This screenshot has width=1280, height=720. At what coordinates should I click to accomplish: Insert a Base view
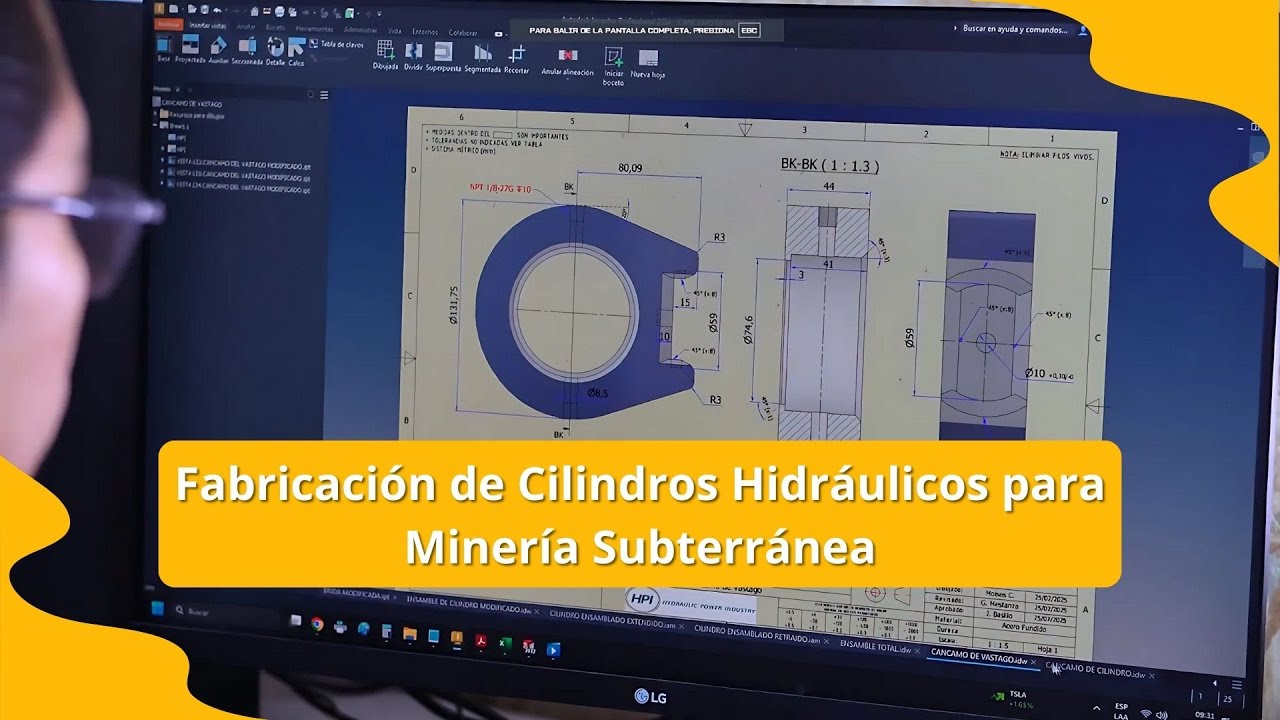pos(164,50)
